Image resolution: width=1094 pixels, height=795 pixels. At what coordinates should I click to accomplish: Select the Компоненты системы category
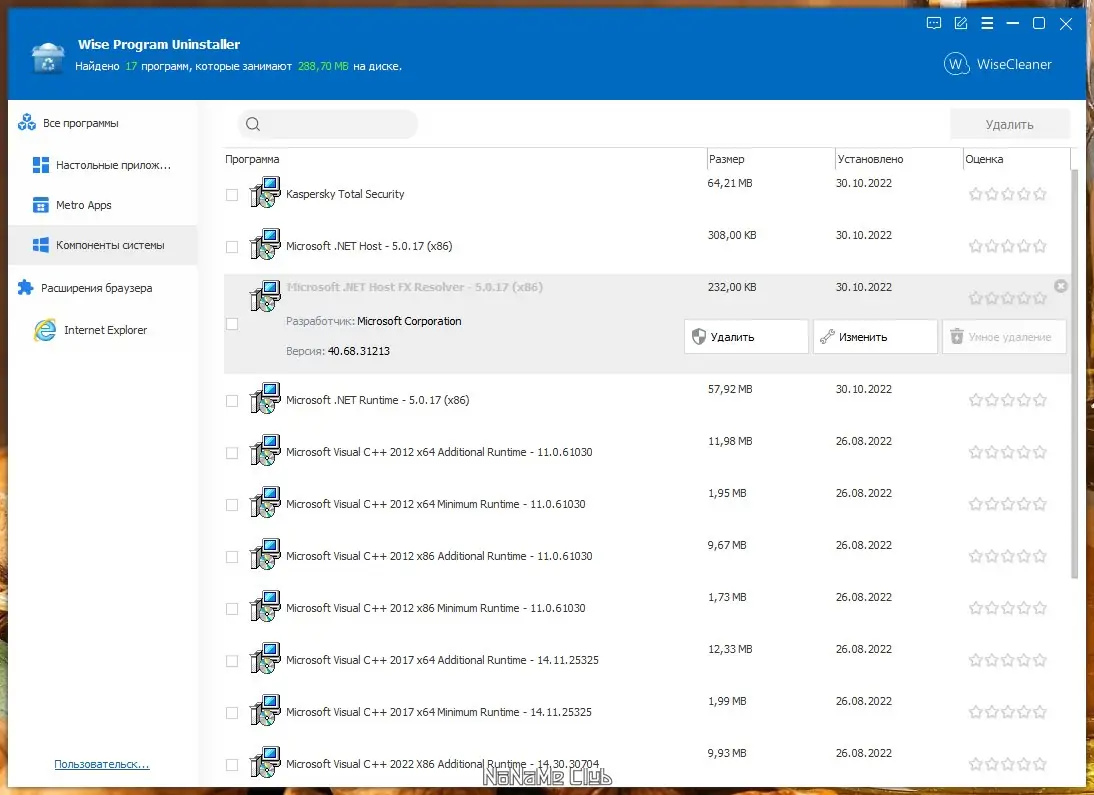(x=103, y=245)
